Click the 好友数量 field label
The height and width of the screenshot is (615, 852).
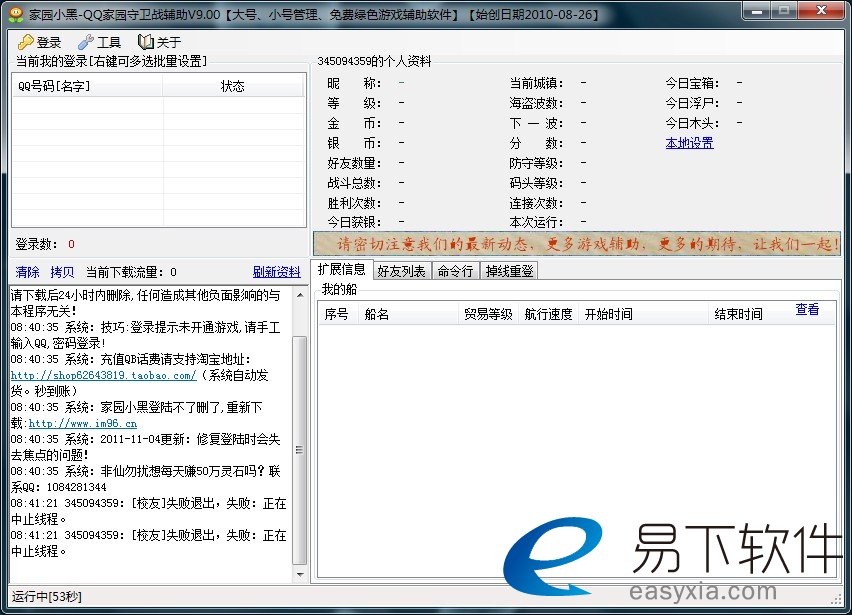tap(354, 163)
